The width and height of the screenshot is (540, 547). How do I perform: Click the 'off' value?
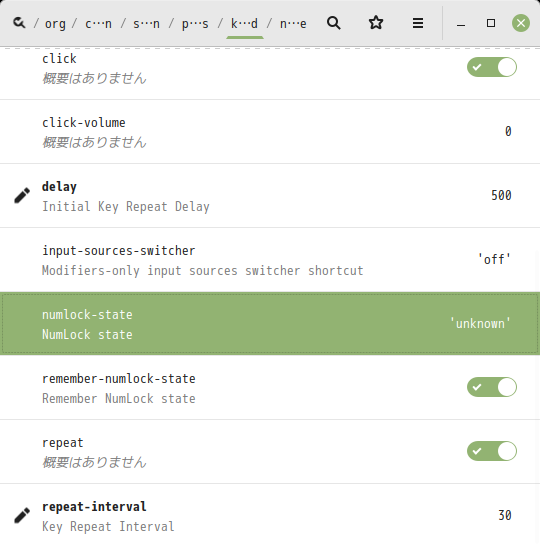tap(494, 260)
